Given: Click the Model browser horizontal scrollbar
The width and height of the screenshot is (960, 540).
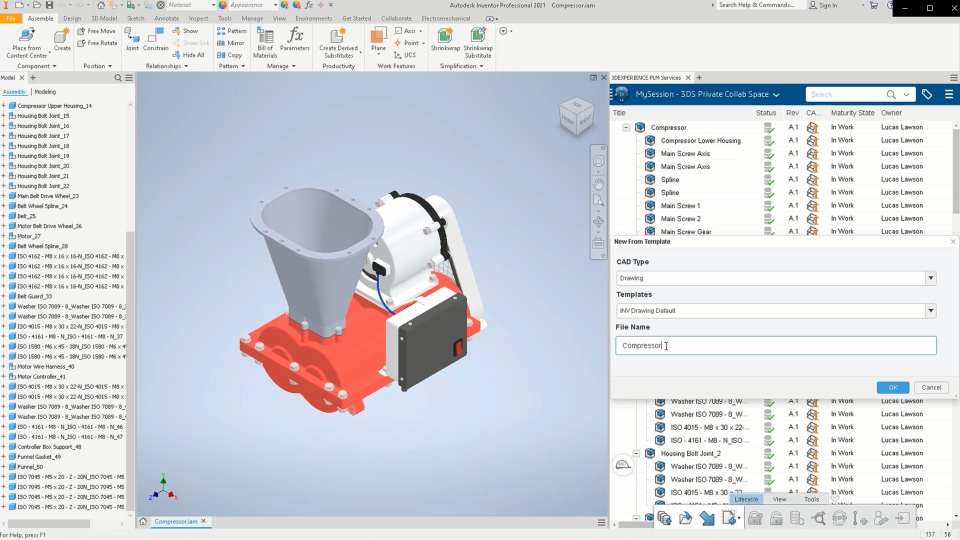Looking at the screenshot, I should pyautogui.click(x=48, y=524).
